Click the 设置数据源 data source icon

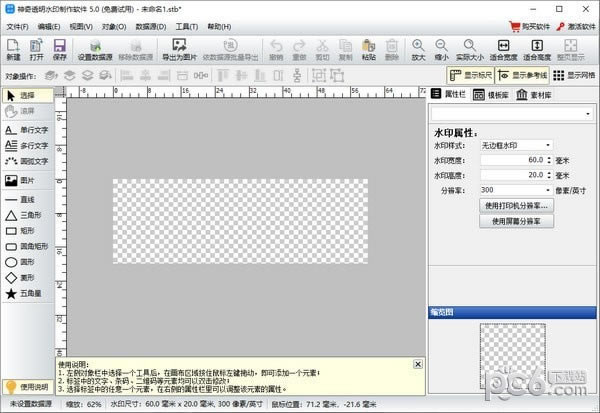(x=97, y=48)
